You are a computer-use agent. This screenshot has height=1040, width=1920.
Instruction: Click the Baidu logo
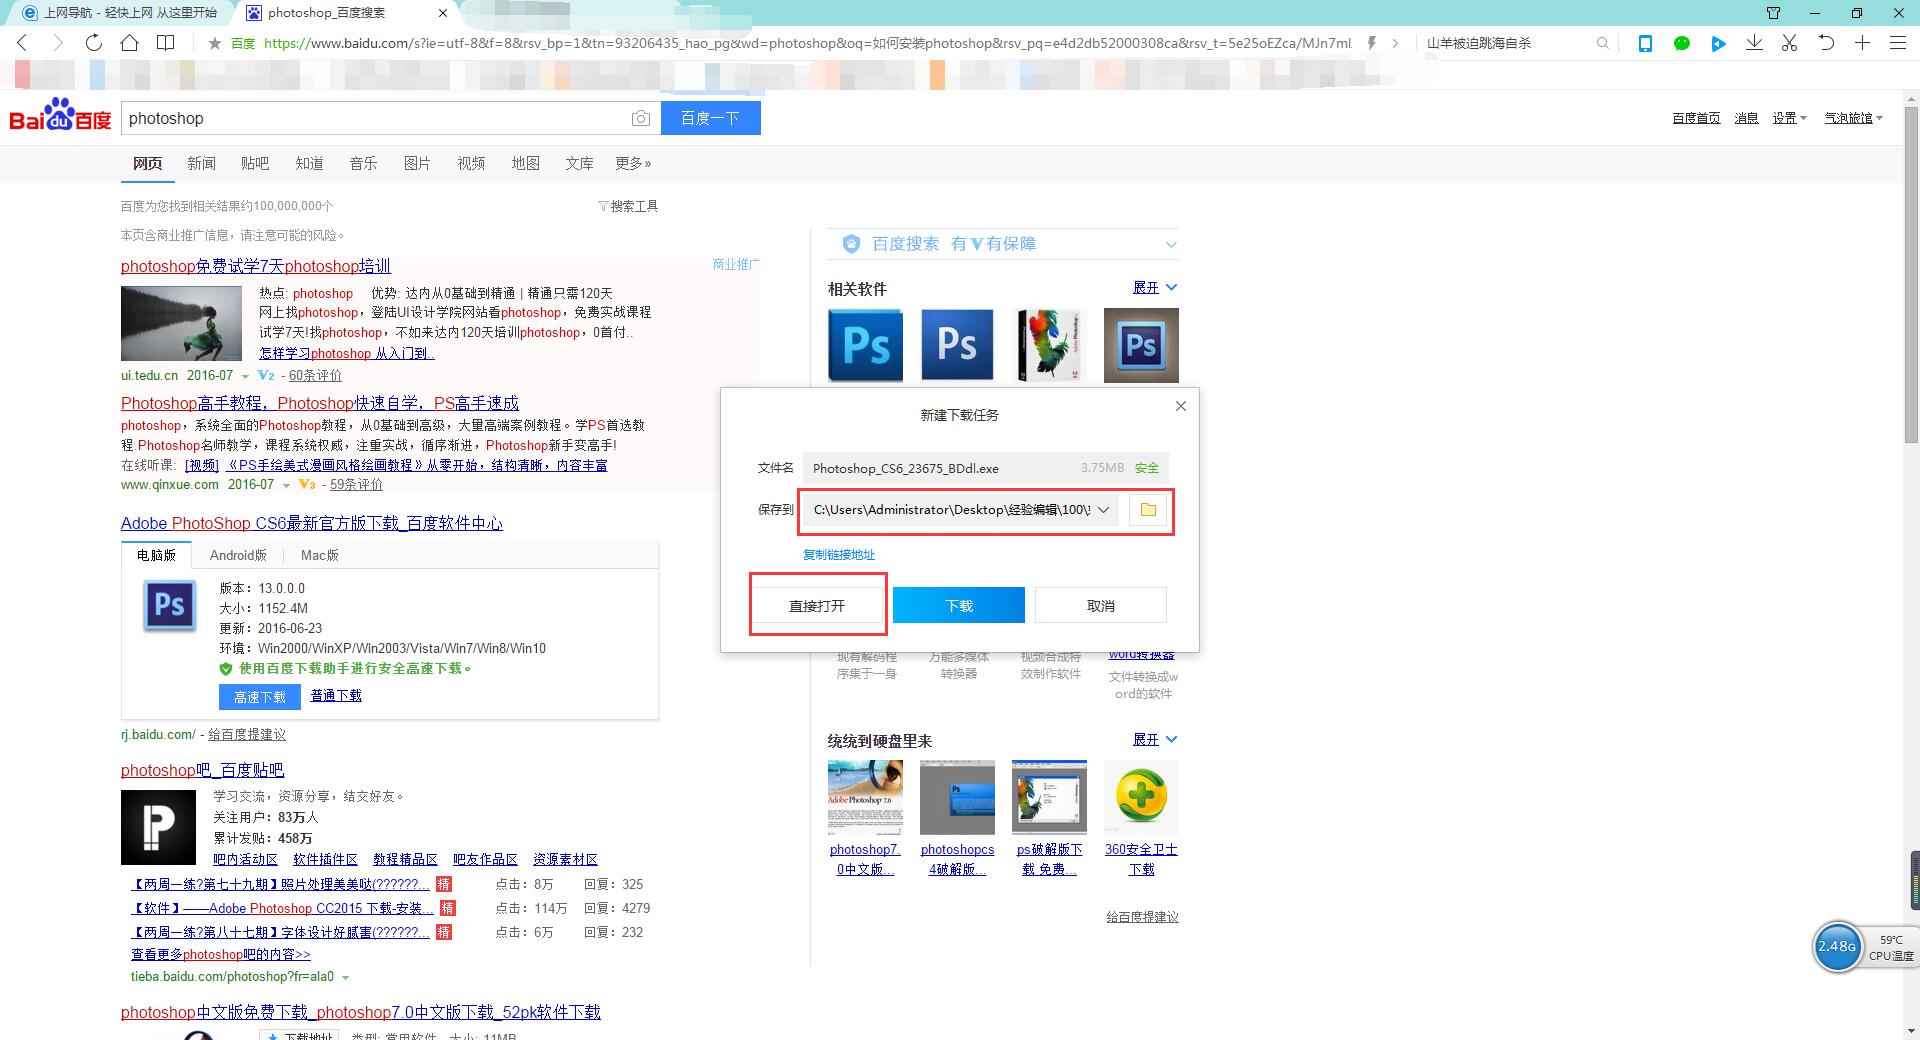point(60,115)
